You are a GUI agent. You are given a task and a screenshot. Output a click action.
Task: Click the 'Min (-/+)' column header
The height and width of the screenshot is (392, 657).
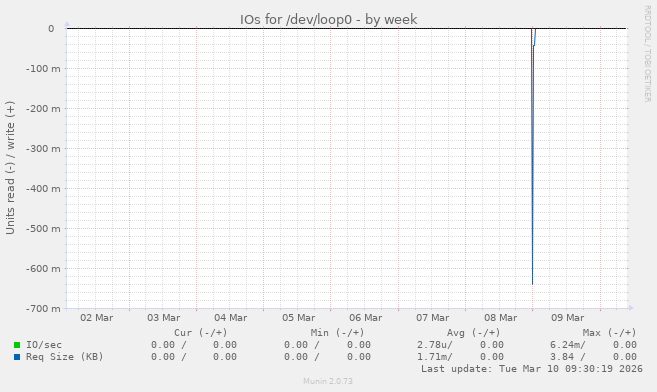[337, 333]
